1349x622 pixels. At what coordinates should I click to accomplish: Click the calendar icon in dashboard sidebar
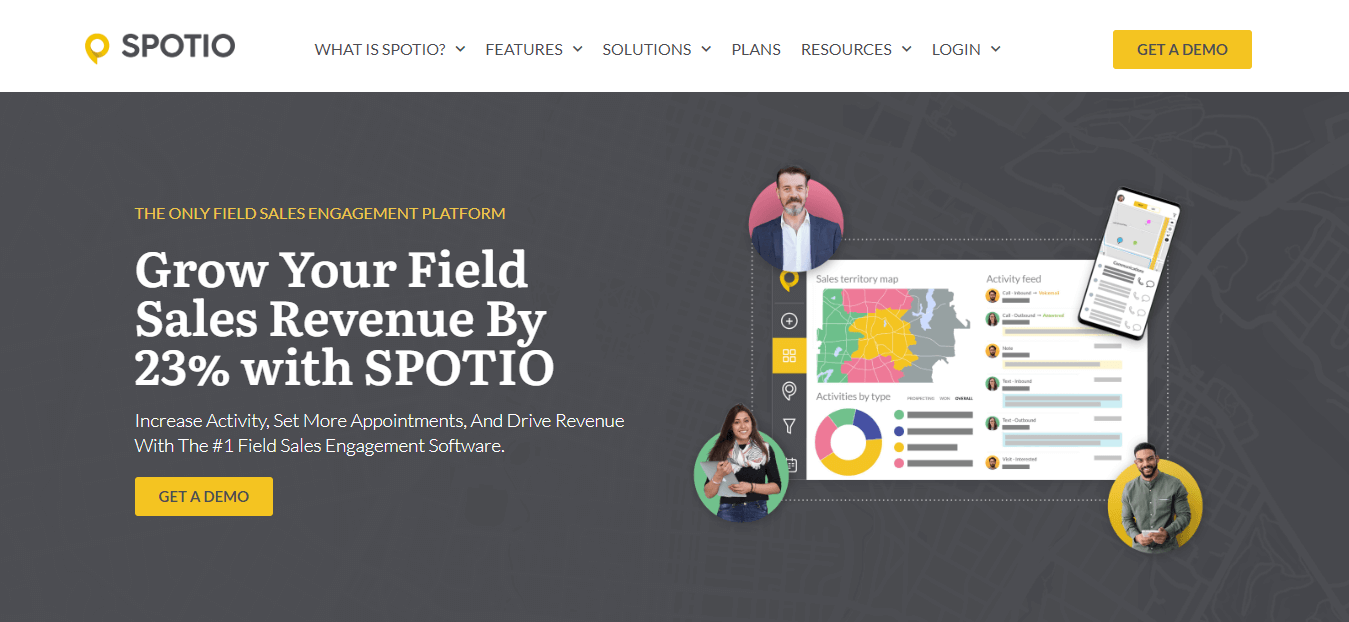click(x=791, y=464)
